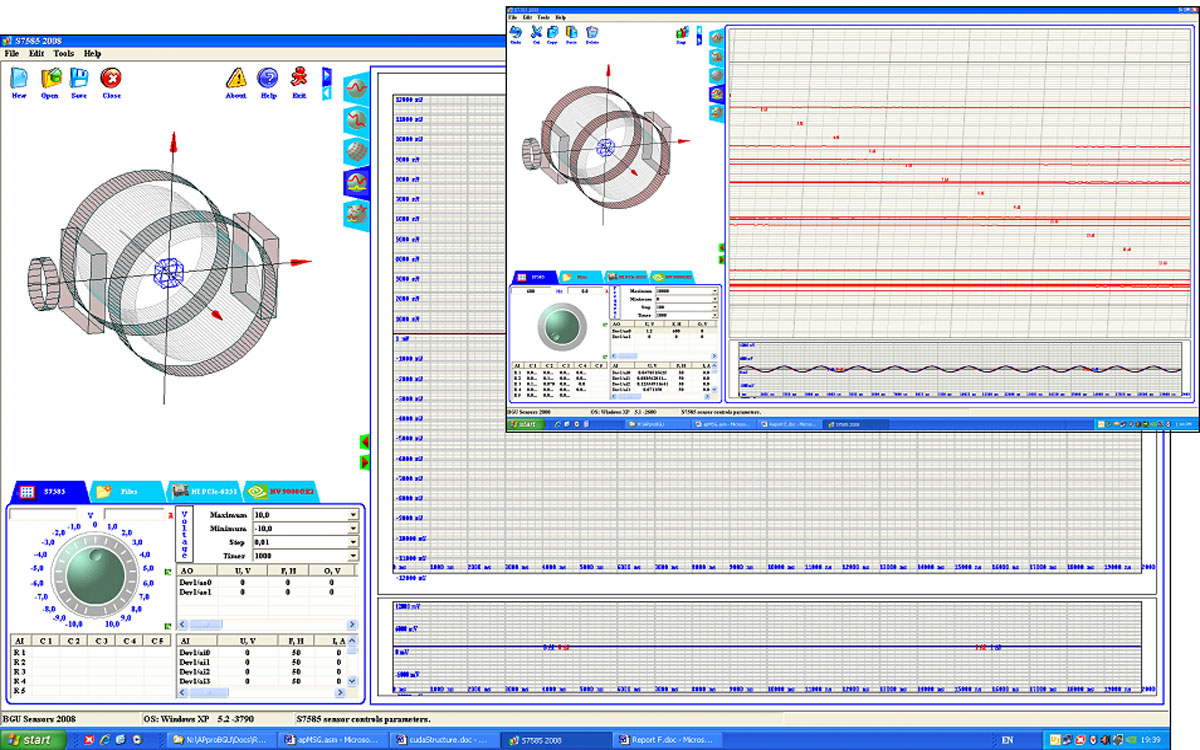Click the Exit running-figure icon

click(x=298, y=79)
